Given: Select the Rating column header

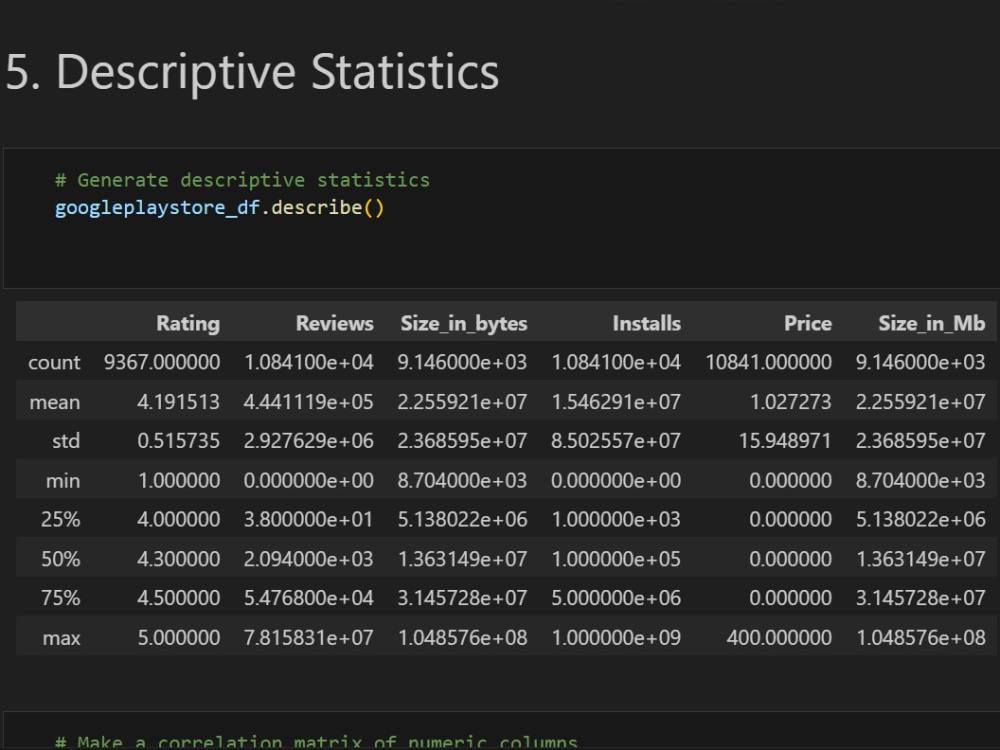Looking at the screenshot, I should (188, 323).
